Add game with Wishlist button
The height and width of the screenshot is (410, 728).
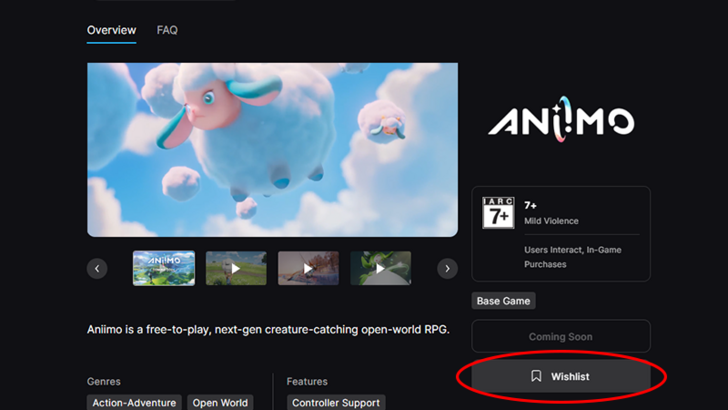coord(561,376)
